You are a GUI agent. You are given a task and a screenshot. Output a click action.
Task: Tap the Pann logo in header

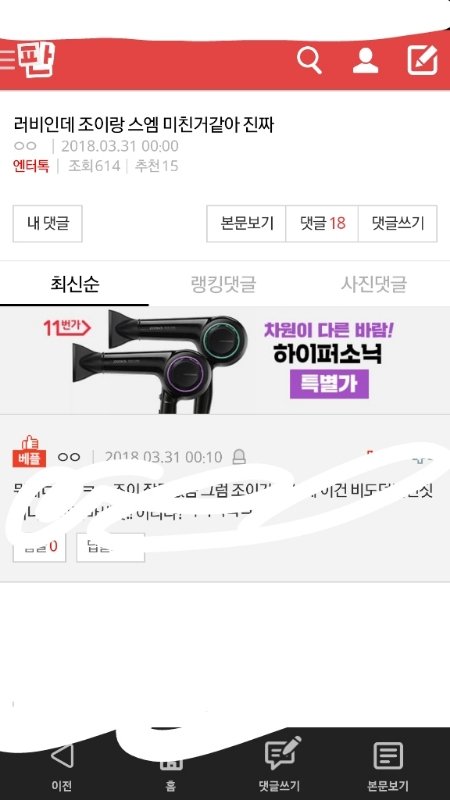tap(36, 60)
